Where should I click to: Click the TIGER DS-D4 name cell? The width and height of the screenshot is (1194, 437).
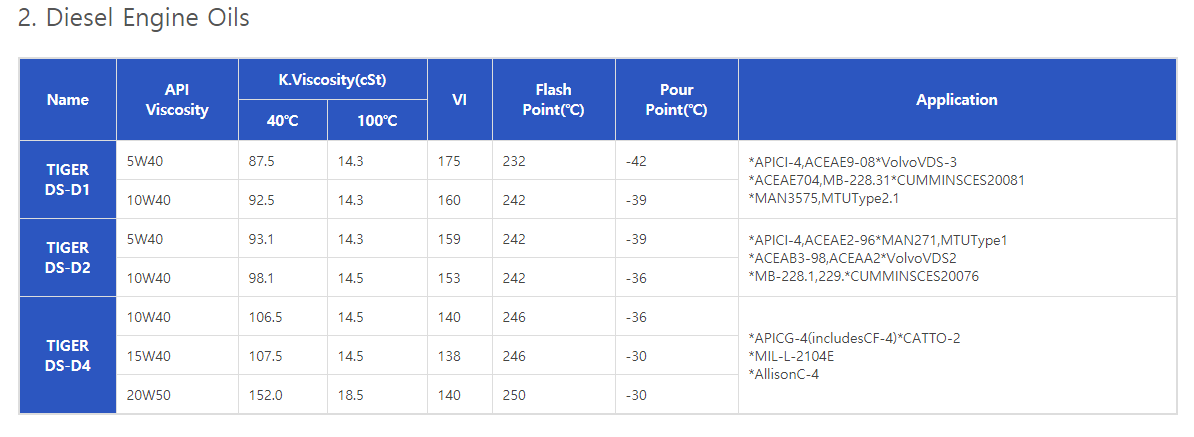point(68,355)
